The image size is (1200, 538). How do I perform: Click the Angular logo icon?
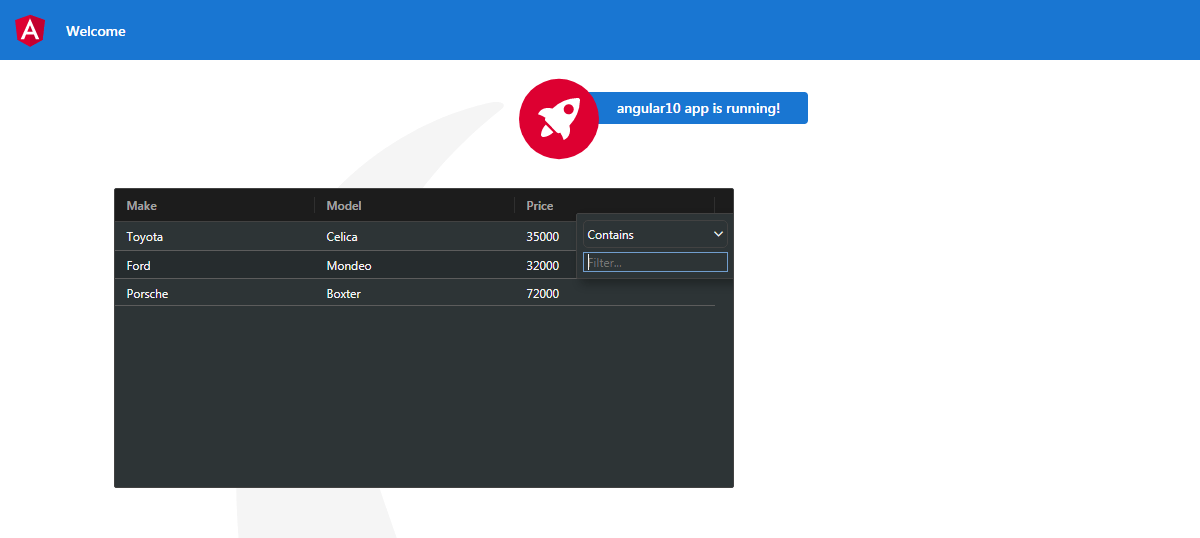[x=30, y=30]
